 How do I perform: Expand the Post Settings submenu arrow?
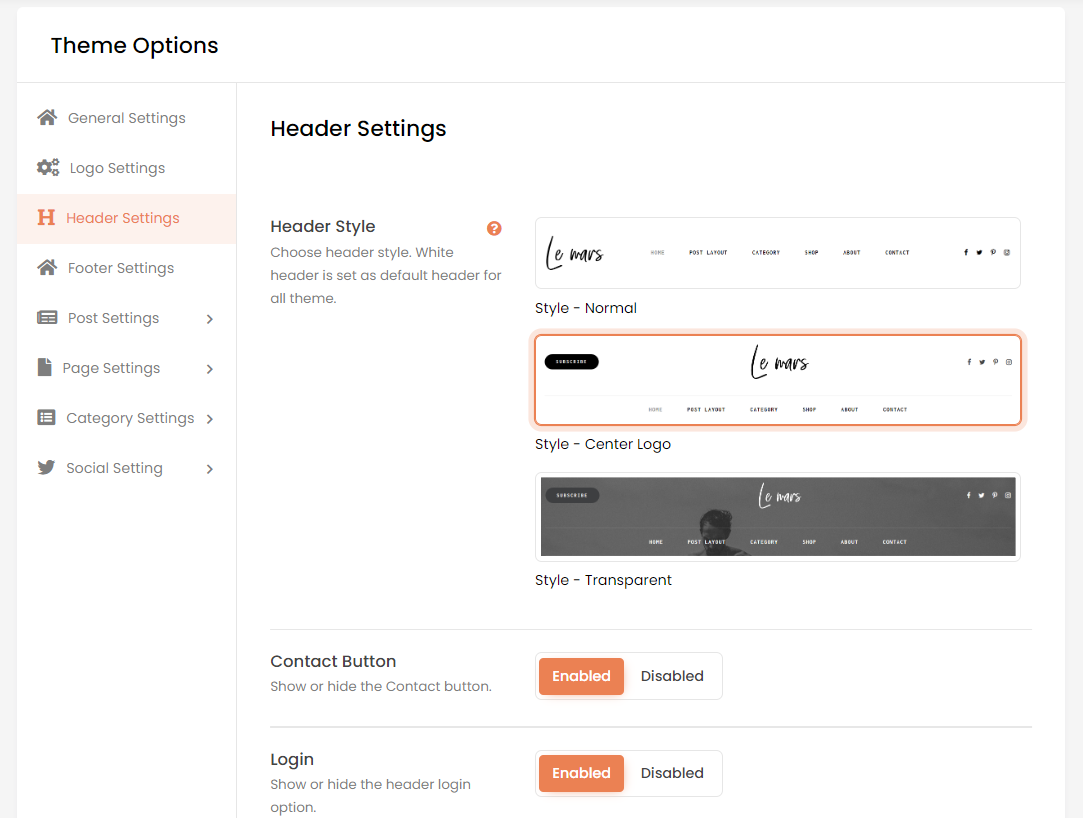coord(210,319)
